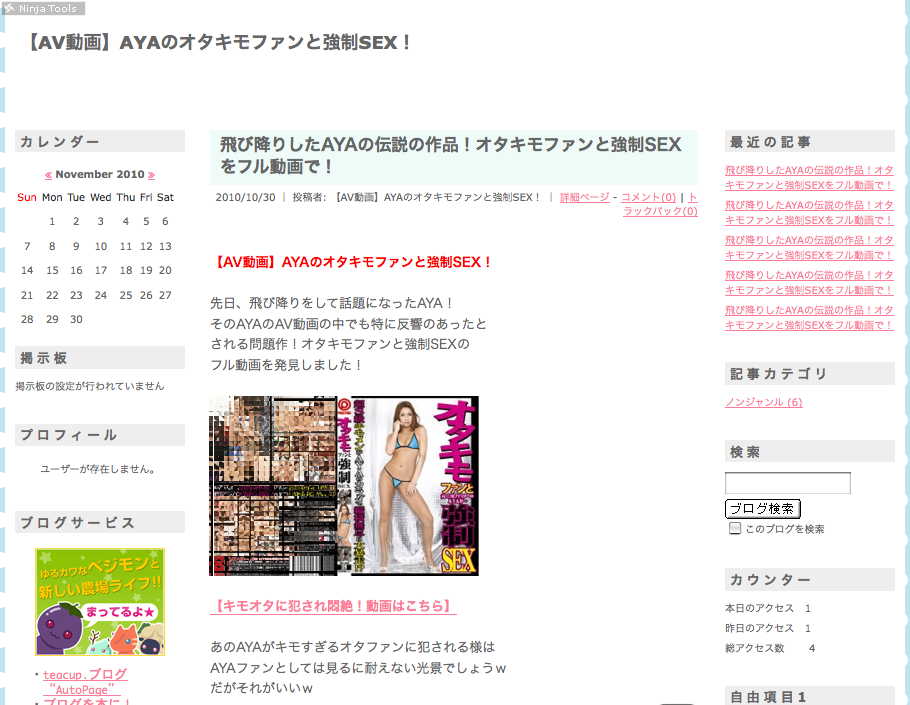Click the red heading inside the post
Screen dimensions: 910x705
tap(351, 262)
